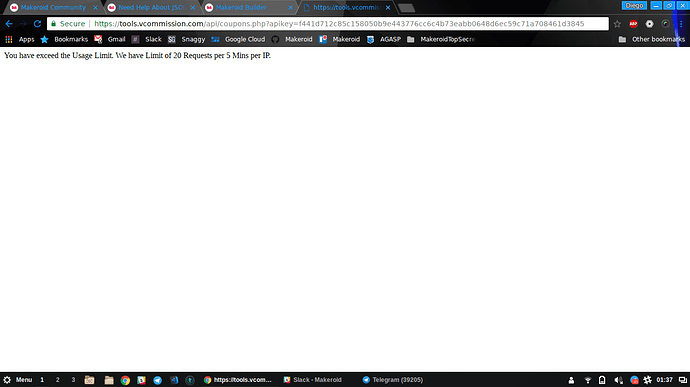690x387 pixels.
Task: Open the AGASP bookmark
Action: click(x=384, y=39)
